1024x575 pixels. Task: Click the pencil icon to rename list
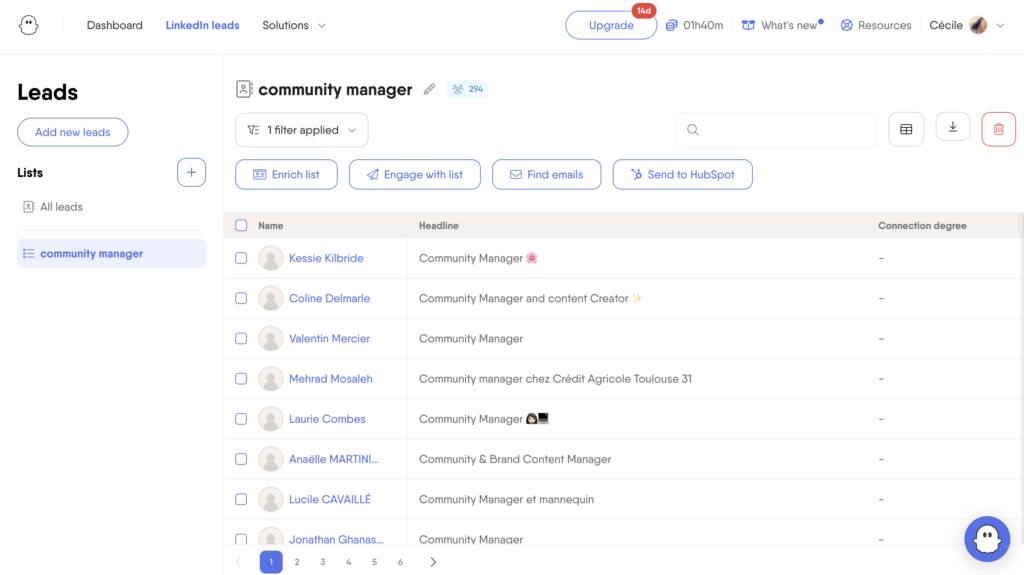(429, 89)
